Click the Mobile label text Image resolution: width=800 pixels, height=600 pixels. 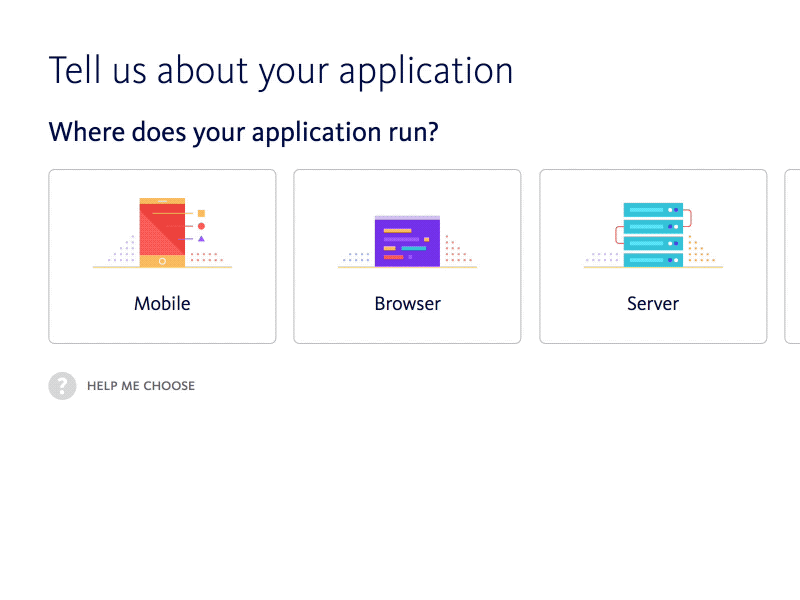[x=162, y=303]
